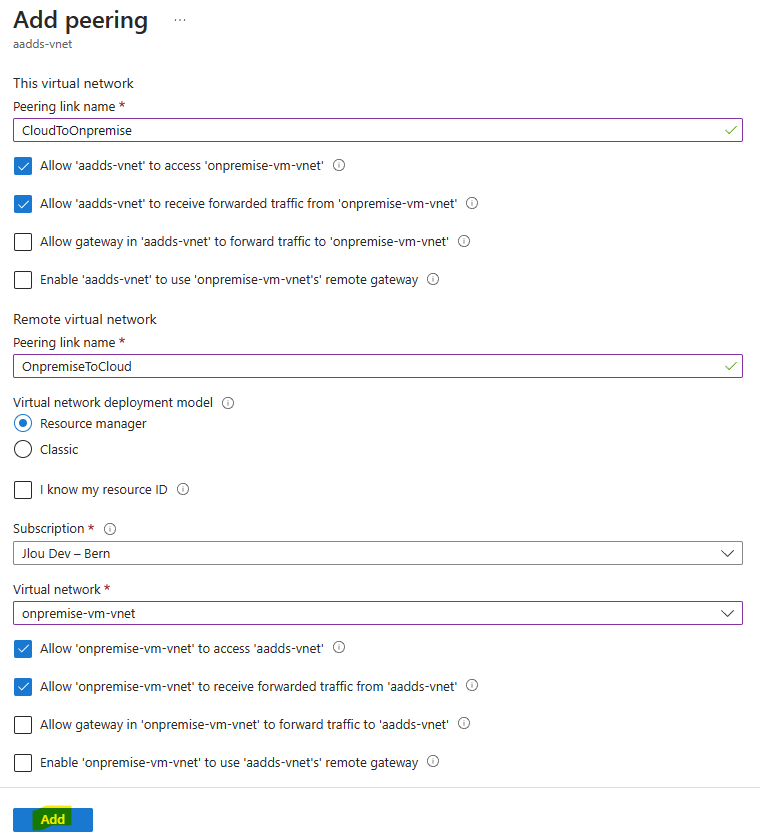Click the Add button
Image resolution: width=760 pixels, height=836 pixels.
coord(53,819)
